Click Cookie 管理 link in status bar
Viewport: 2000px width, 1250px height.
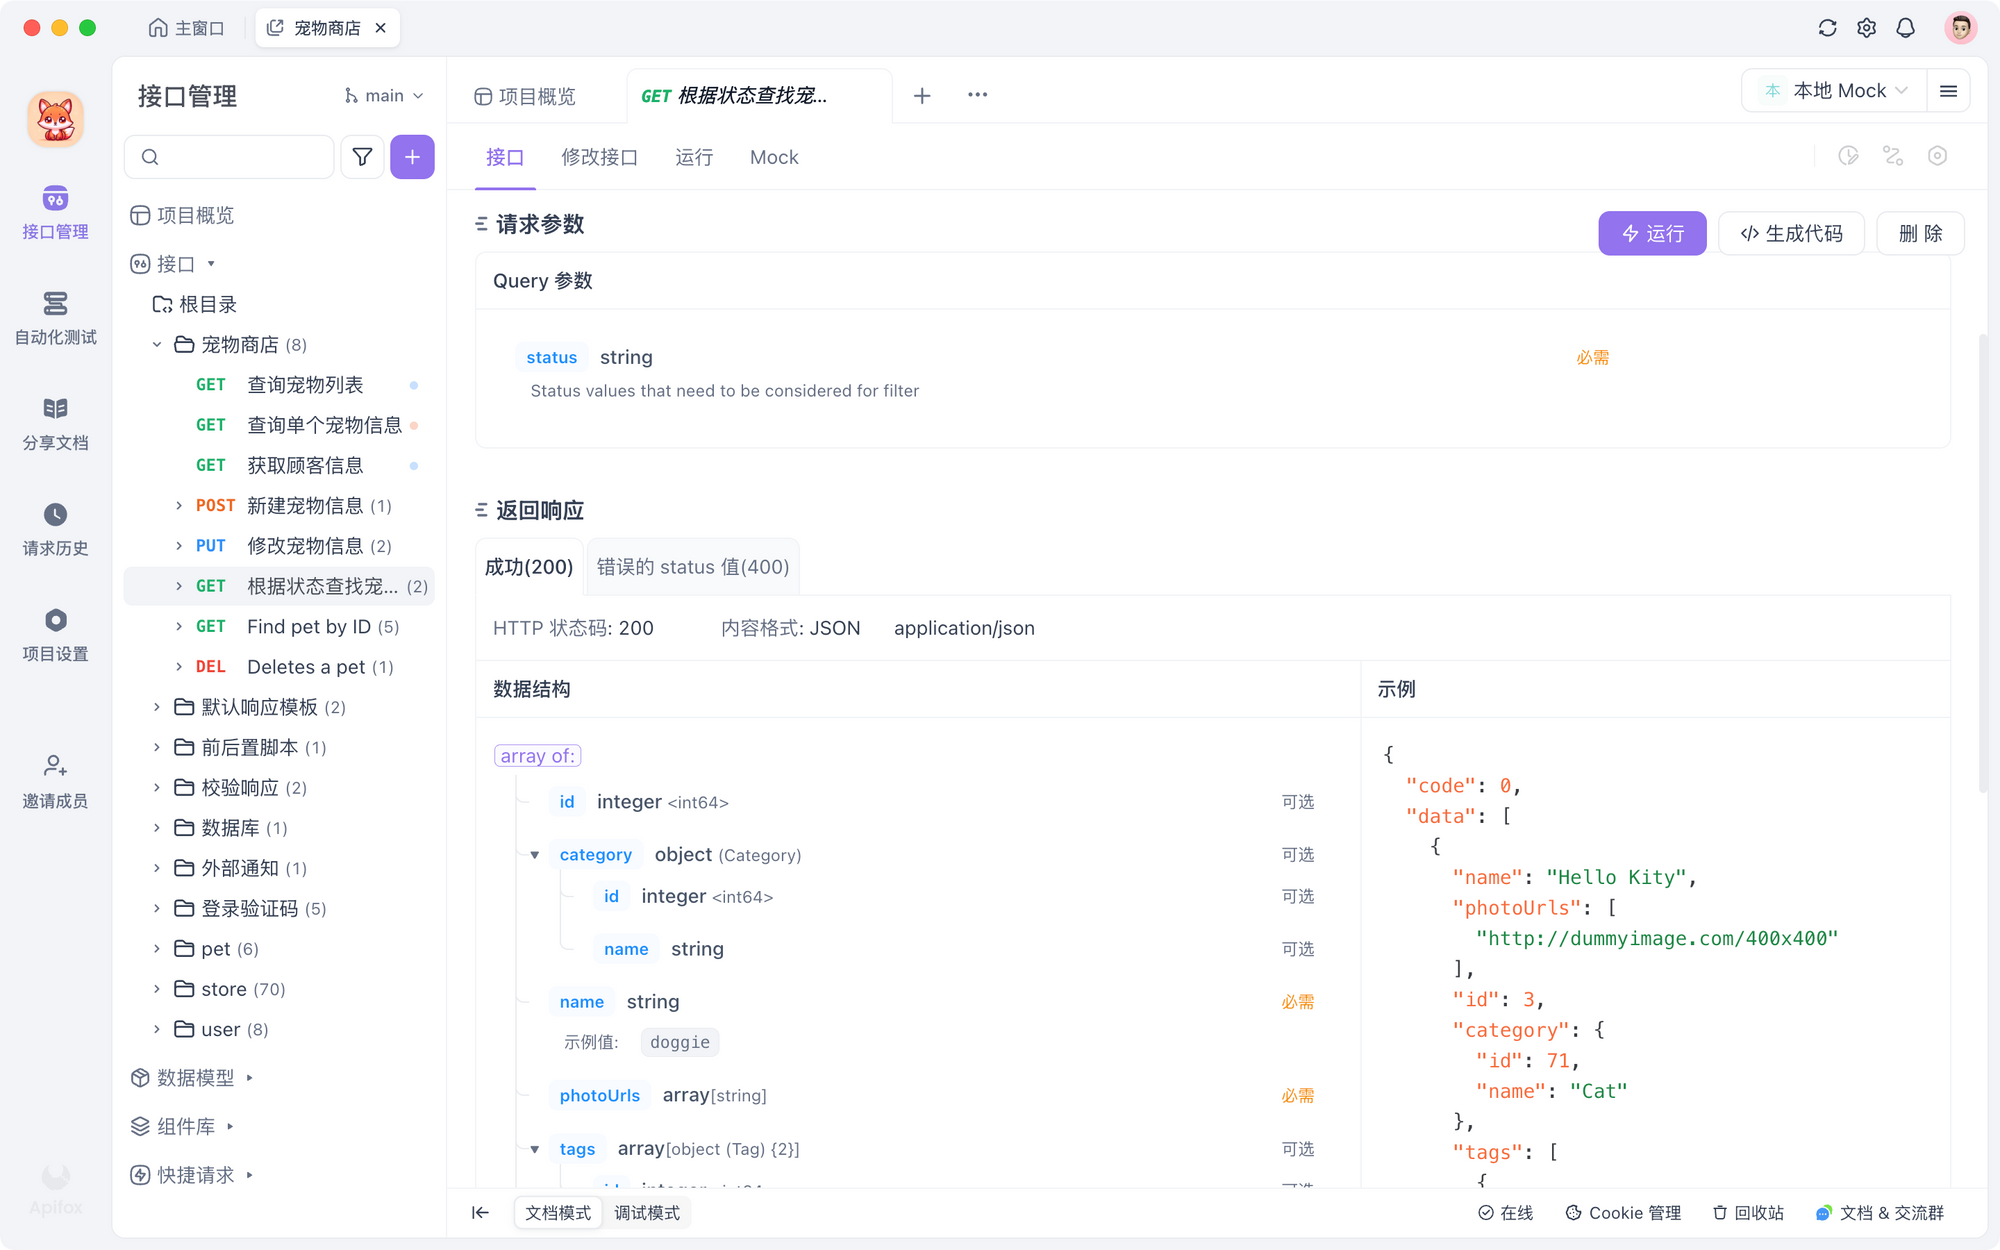pos(1624,1211)
